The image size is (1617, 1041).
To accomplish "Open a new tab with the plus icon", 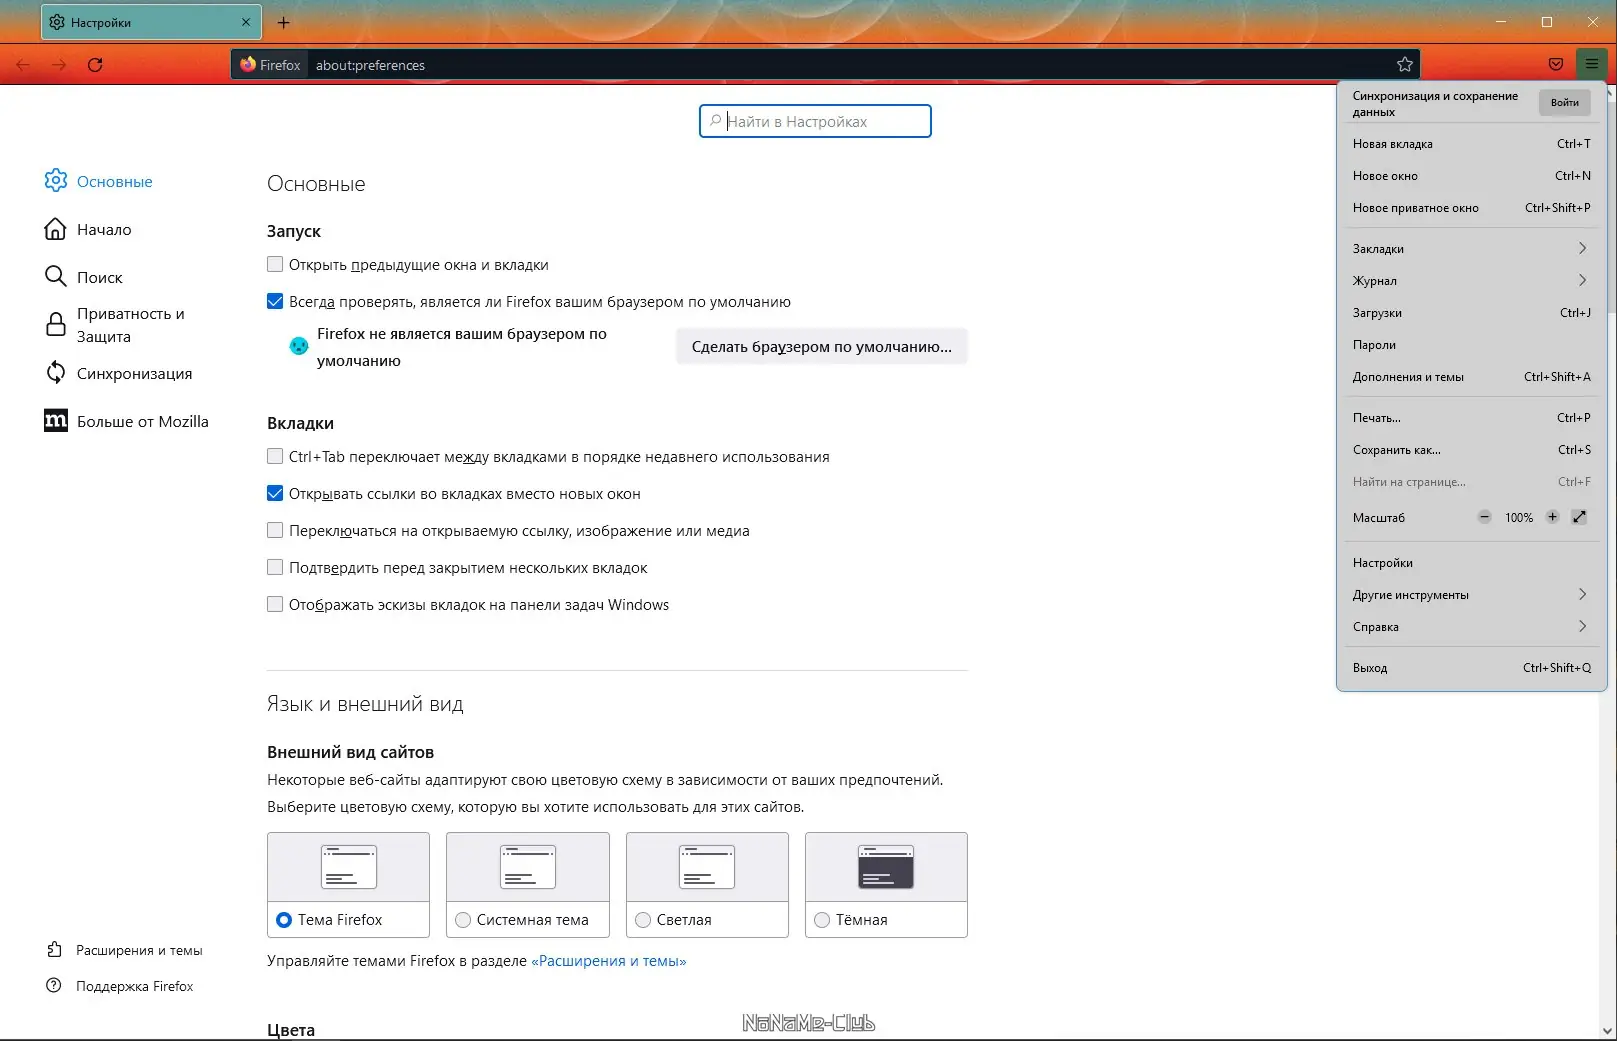I will click(283, 22).
